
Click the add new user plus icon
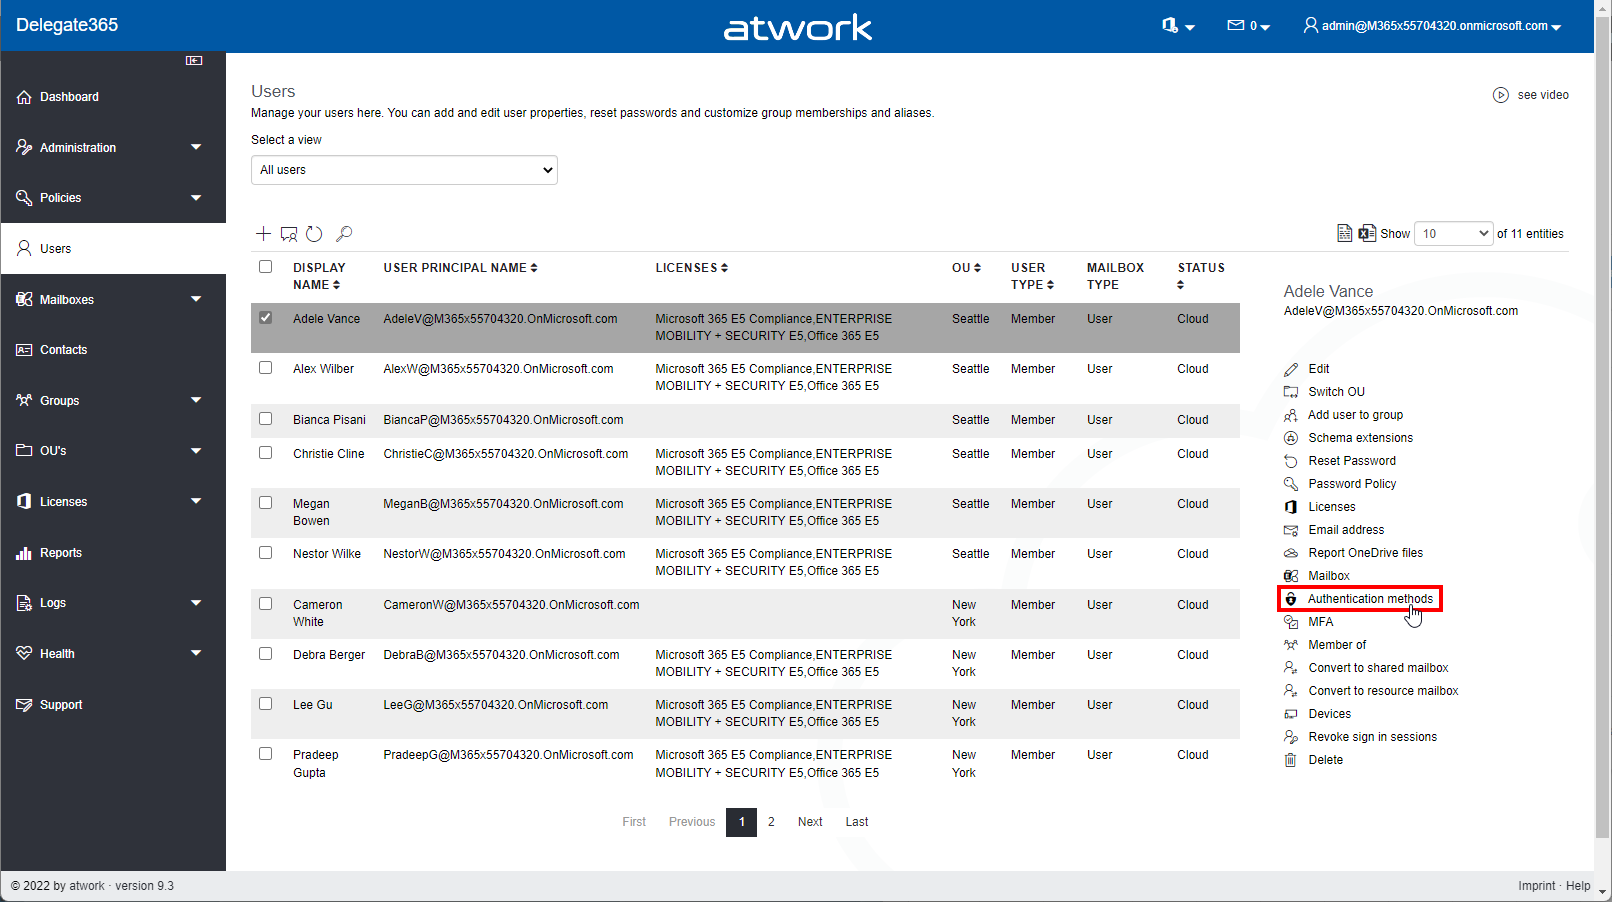click(x=263, y=234)
